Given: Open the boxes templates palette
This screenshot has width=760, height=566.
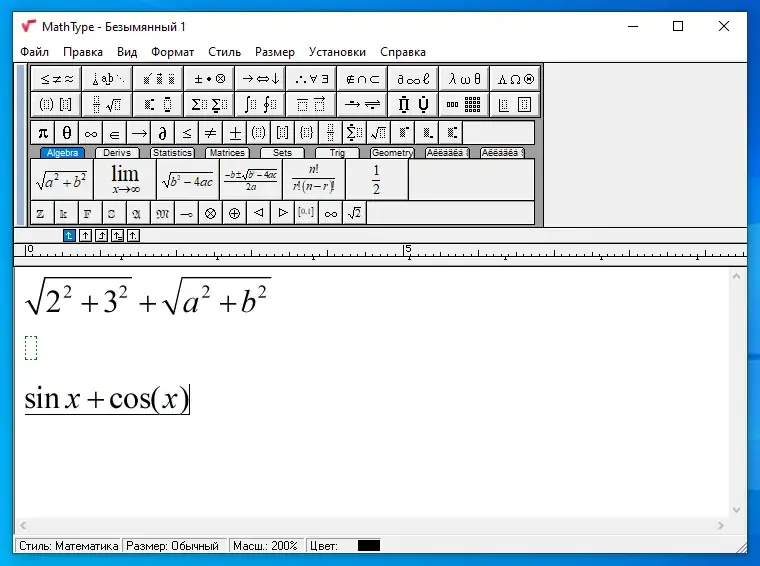Looking at the screenshot, I should tap(515, 104).
